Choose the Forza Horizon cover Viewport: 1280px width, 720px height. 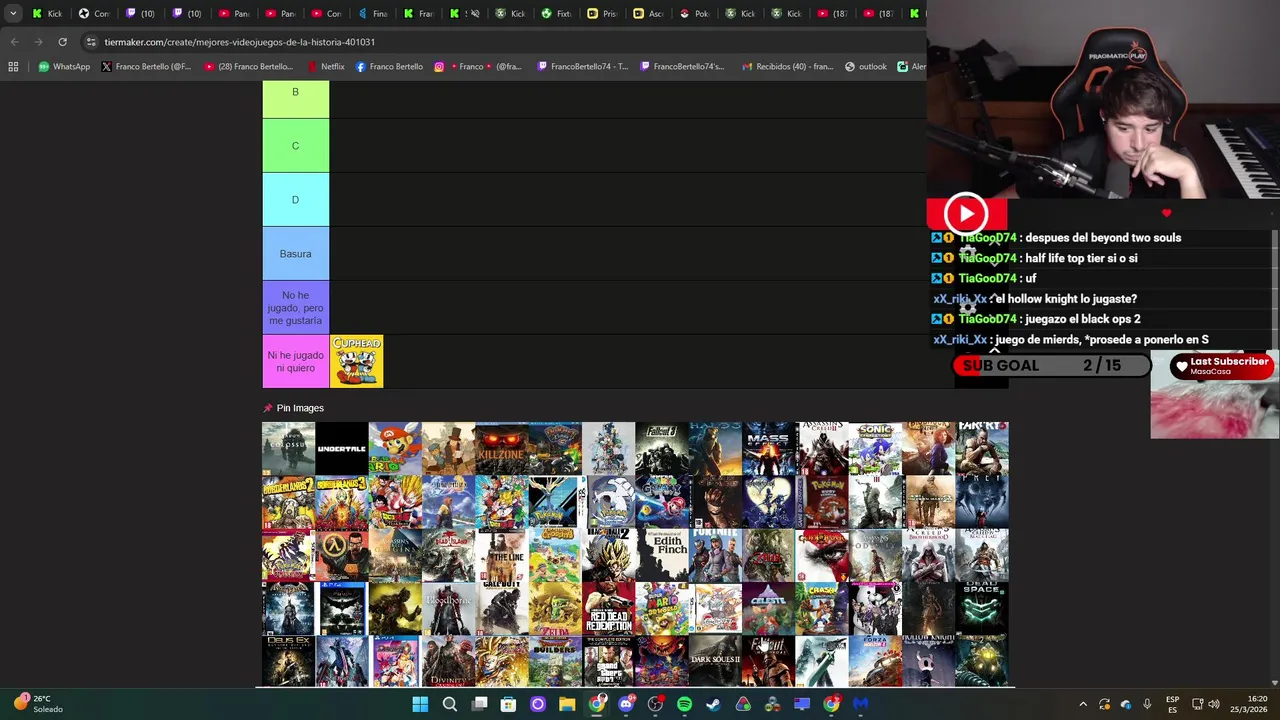(875, 661)
